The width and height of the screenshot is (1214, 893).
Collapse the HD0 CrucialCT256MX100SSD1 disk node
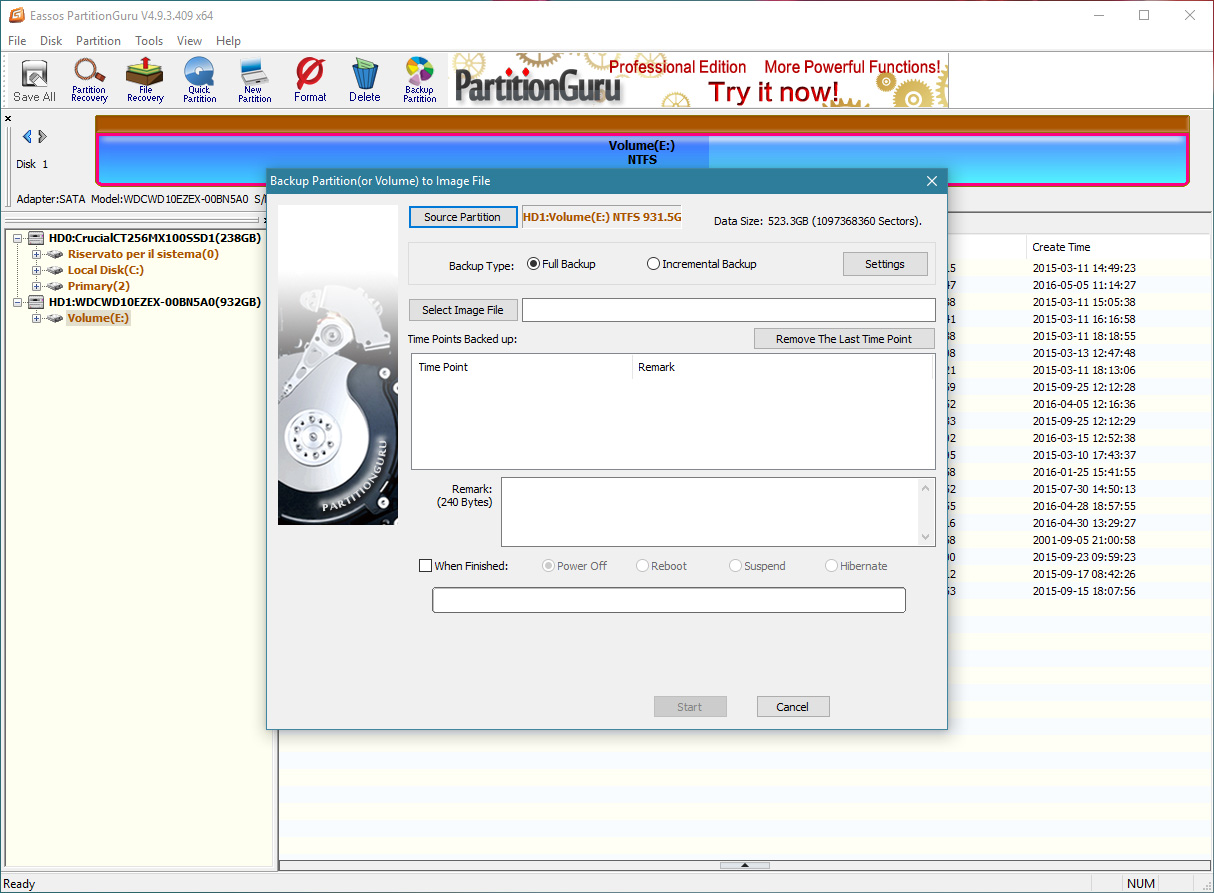(18, 238)
